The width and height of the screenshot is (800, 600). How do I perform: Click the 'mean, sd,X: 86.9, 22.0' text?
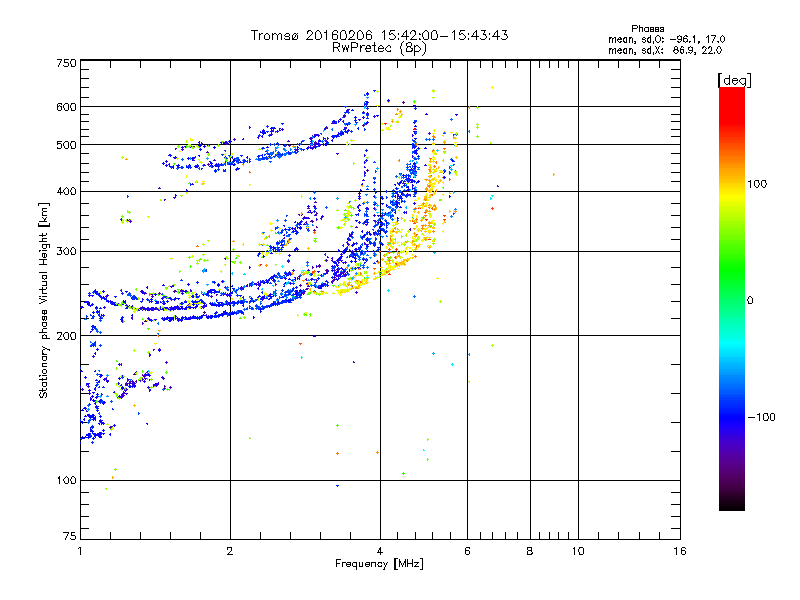[x=665, y=50]
